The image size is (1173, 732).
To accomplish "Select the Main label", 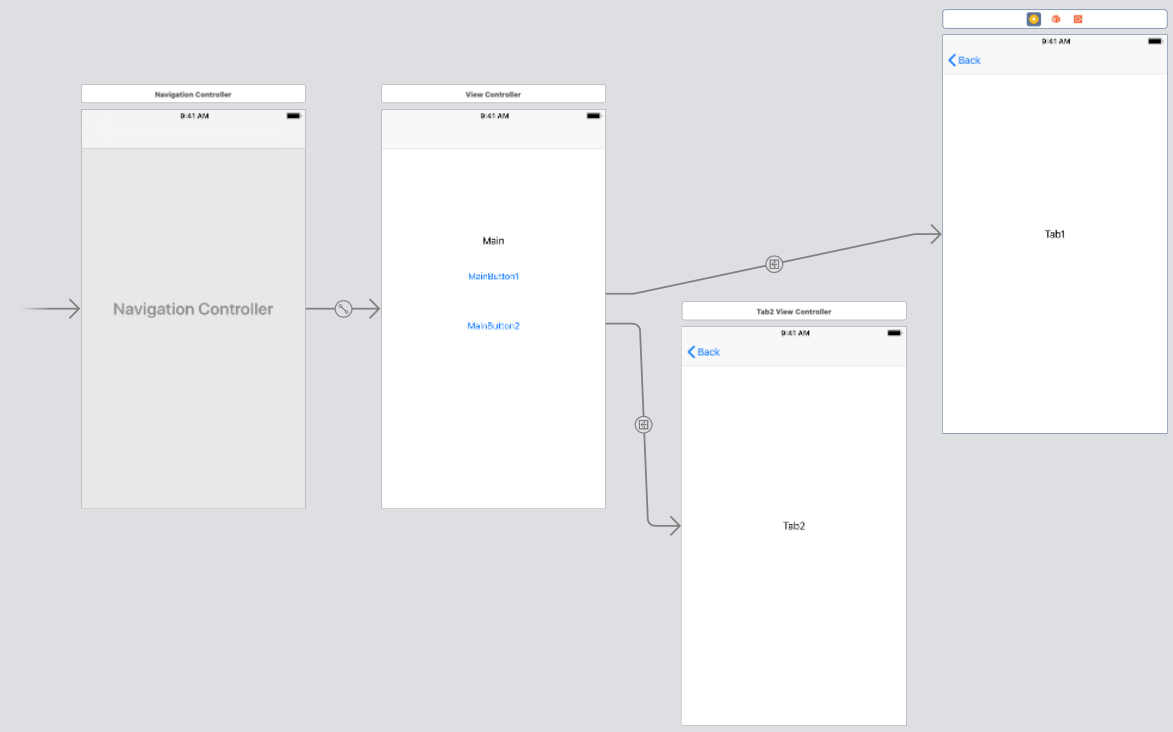I will 493,240.
